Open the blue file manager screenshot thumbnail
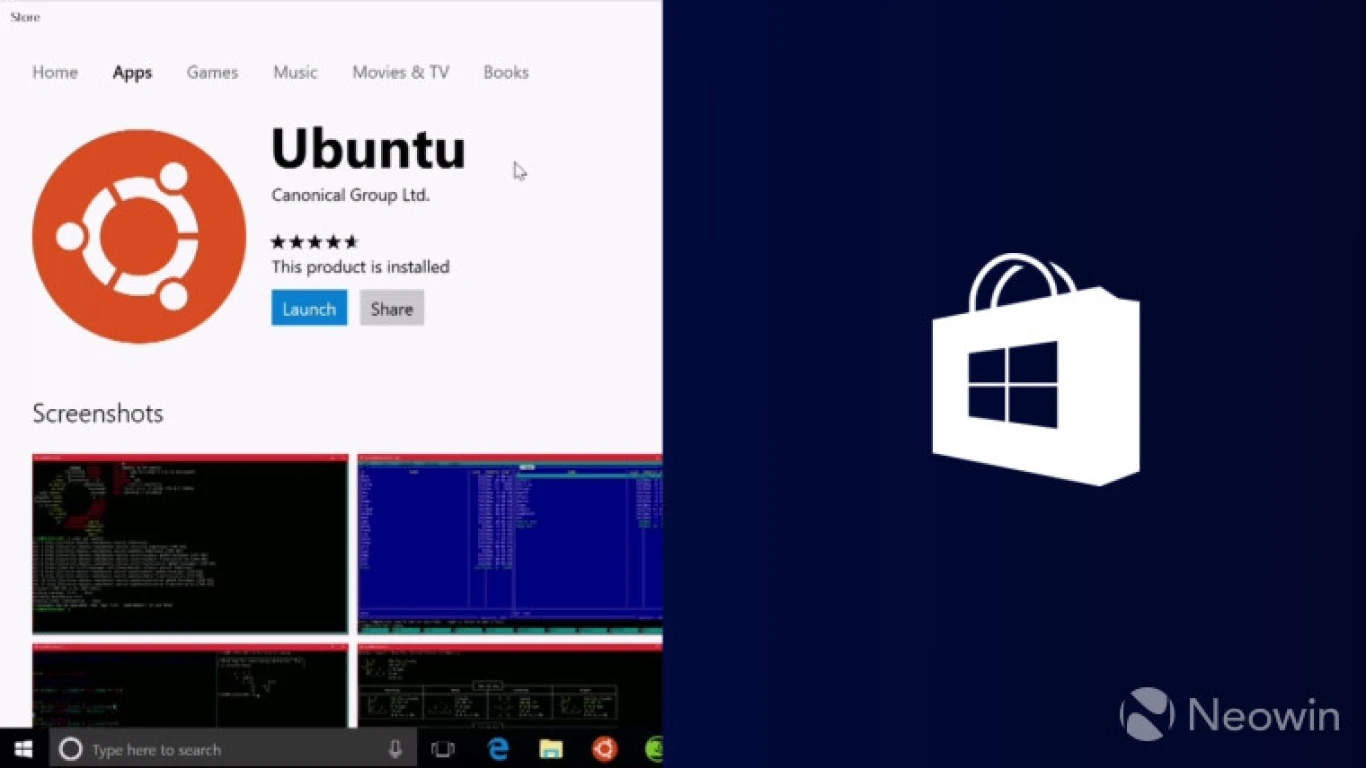Screen dimensions: 1366x768 pyautogui.click(x=510, y=544)
